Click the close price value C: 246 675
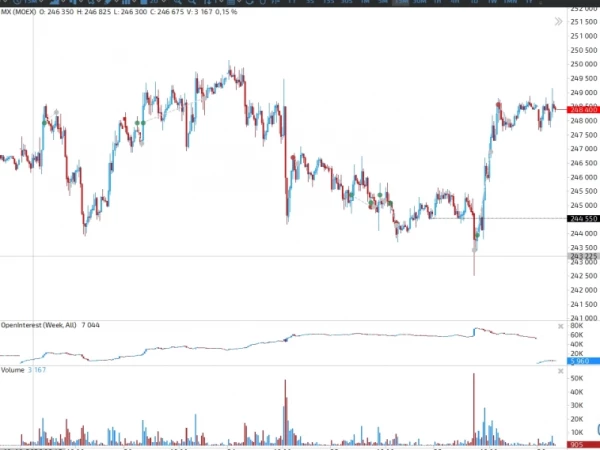The width and height of the screenshot is (600, 450). (167, 12)
